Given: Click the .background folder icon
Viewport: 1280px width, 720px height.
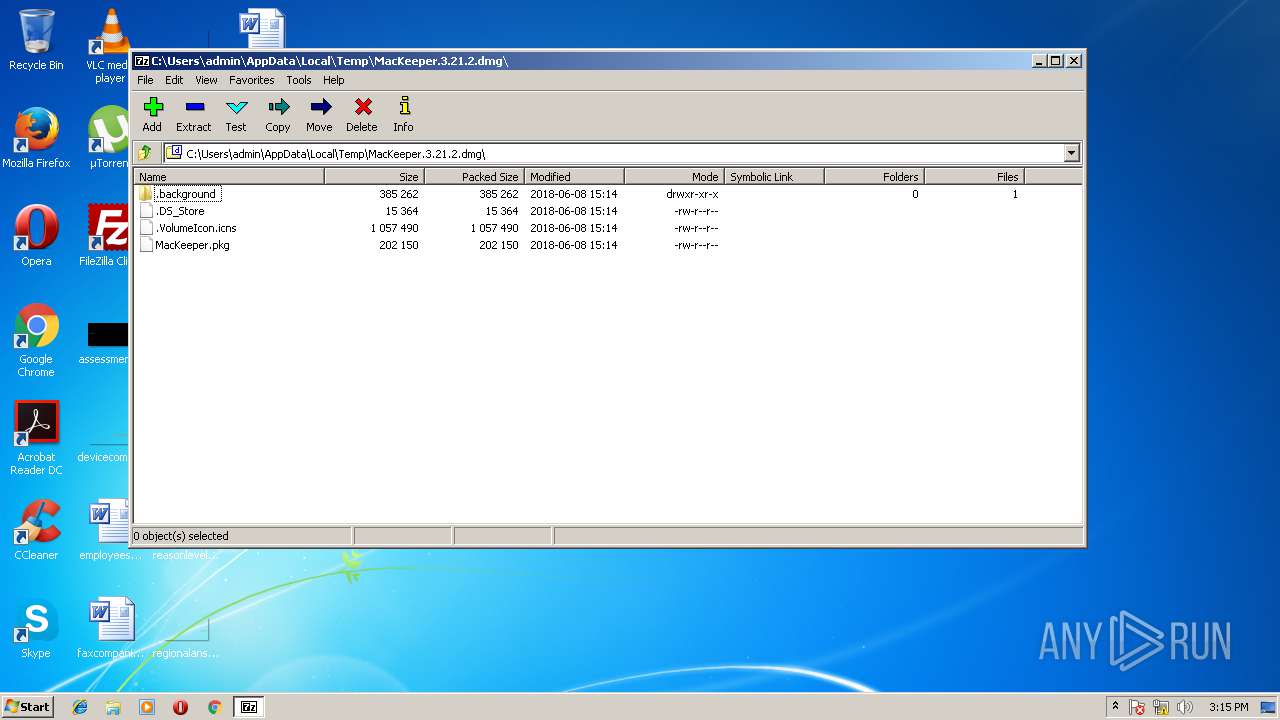Looking at the screenshot, I should [x=146, y=194].
